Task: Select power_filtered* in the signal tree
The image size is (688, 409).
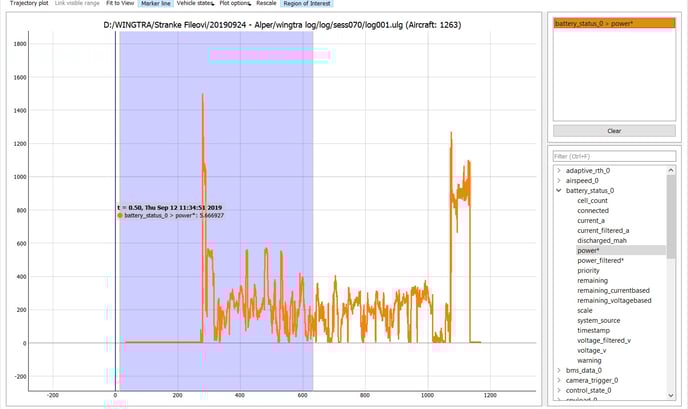Action: click(x=600, y=261)
